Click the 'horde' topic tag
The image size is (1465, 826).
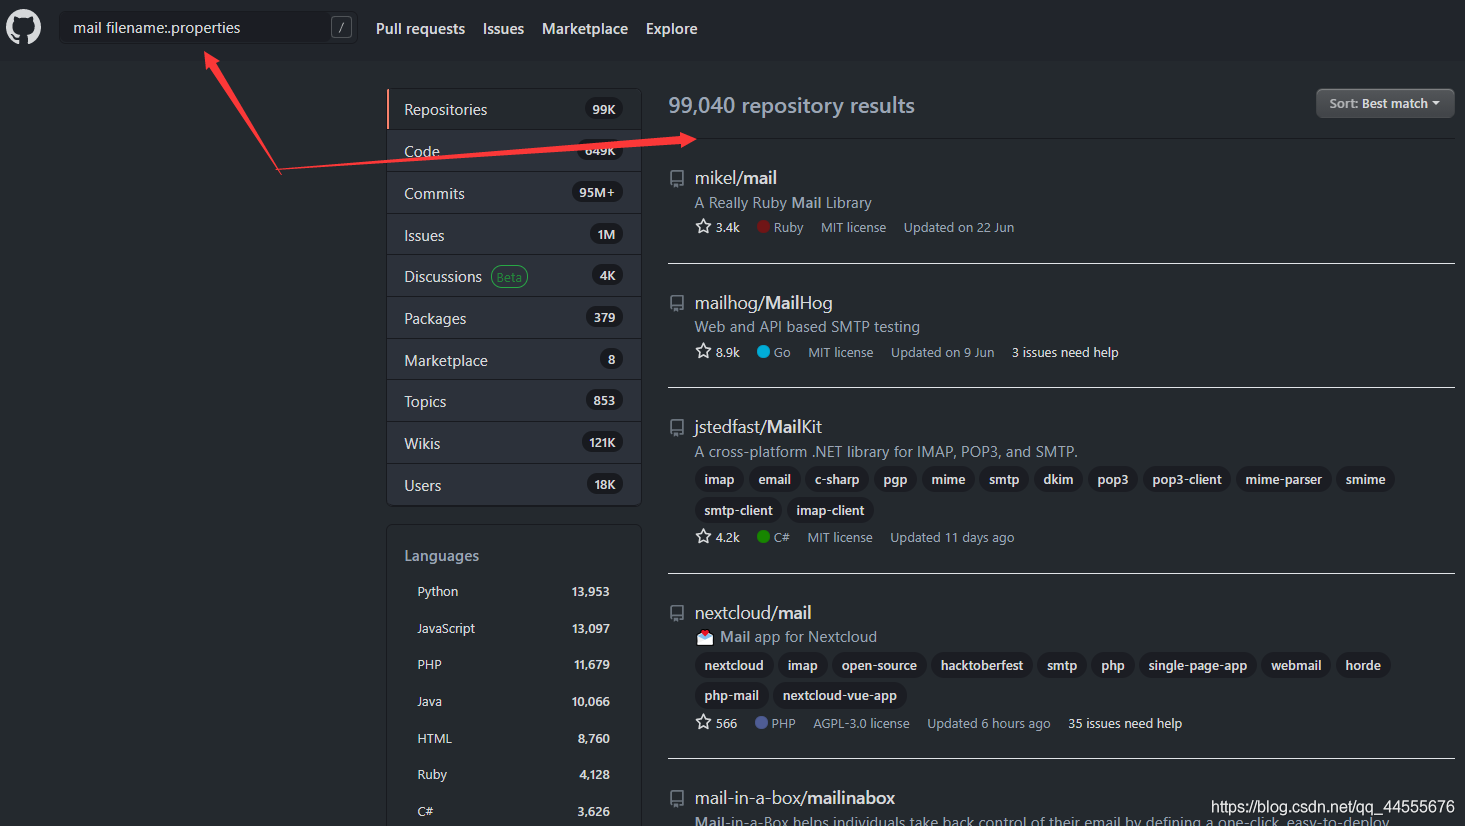click(1363, 666)
